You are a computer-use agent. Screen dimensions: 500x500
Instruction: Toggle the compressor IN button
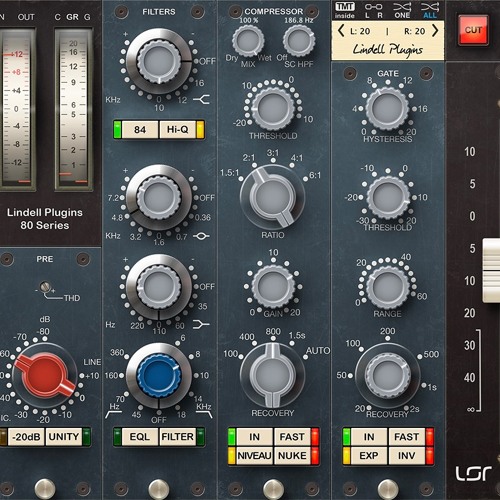point(254,437)
